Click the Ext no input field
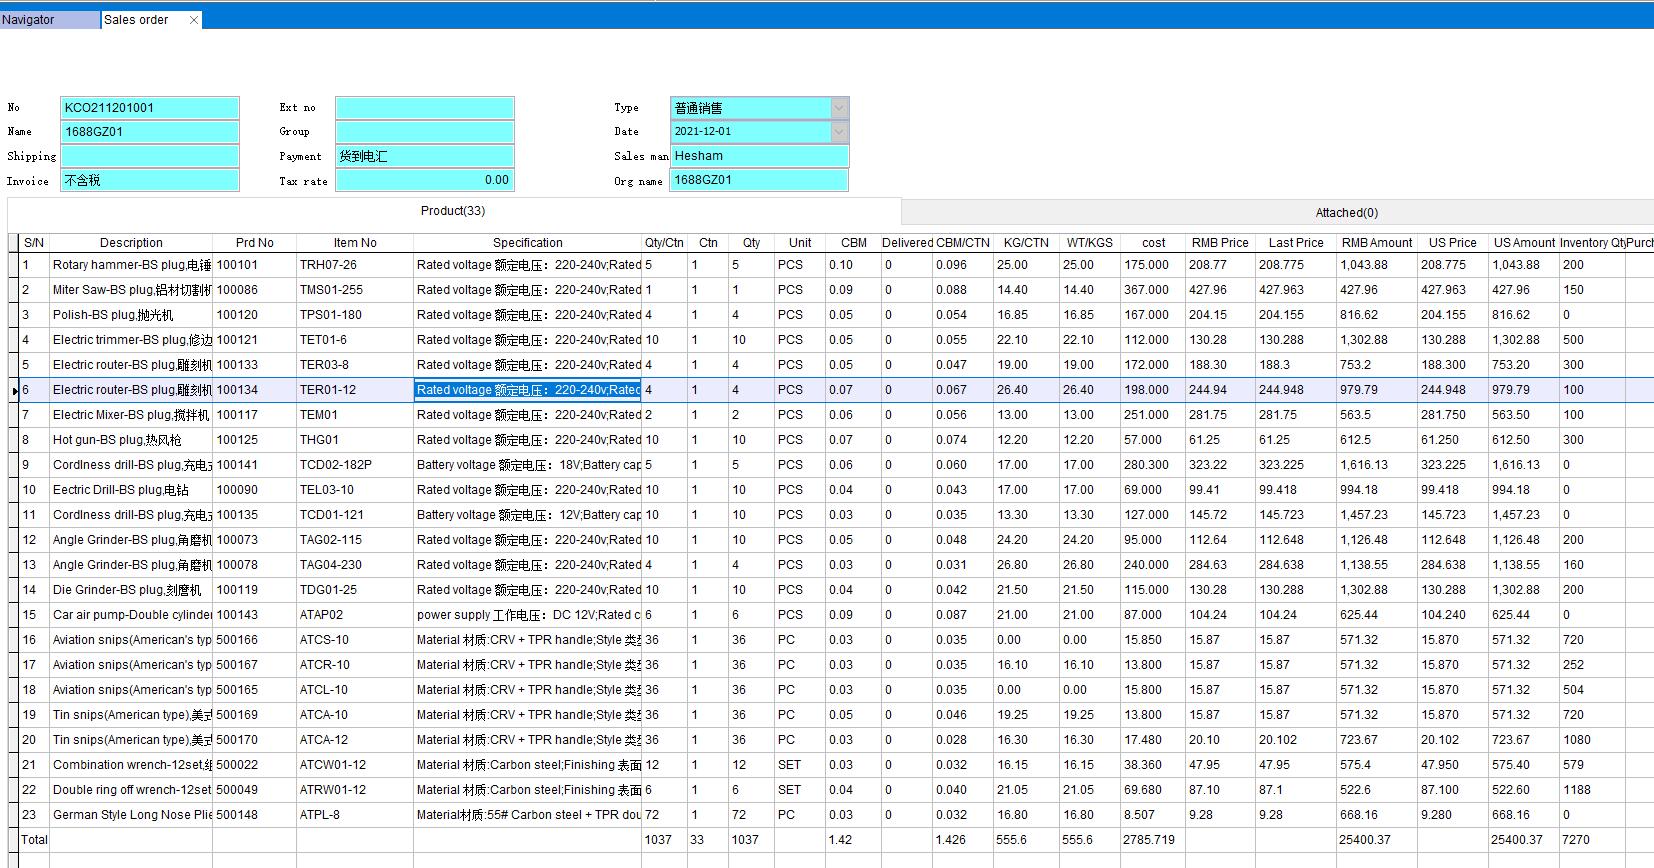 click(x=424, y=108)
